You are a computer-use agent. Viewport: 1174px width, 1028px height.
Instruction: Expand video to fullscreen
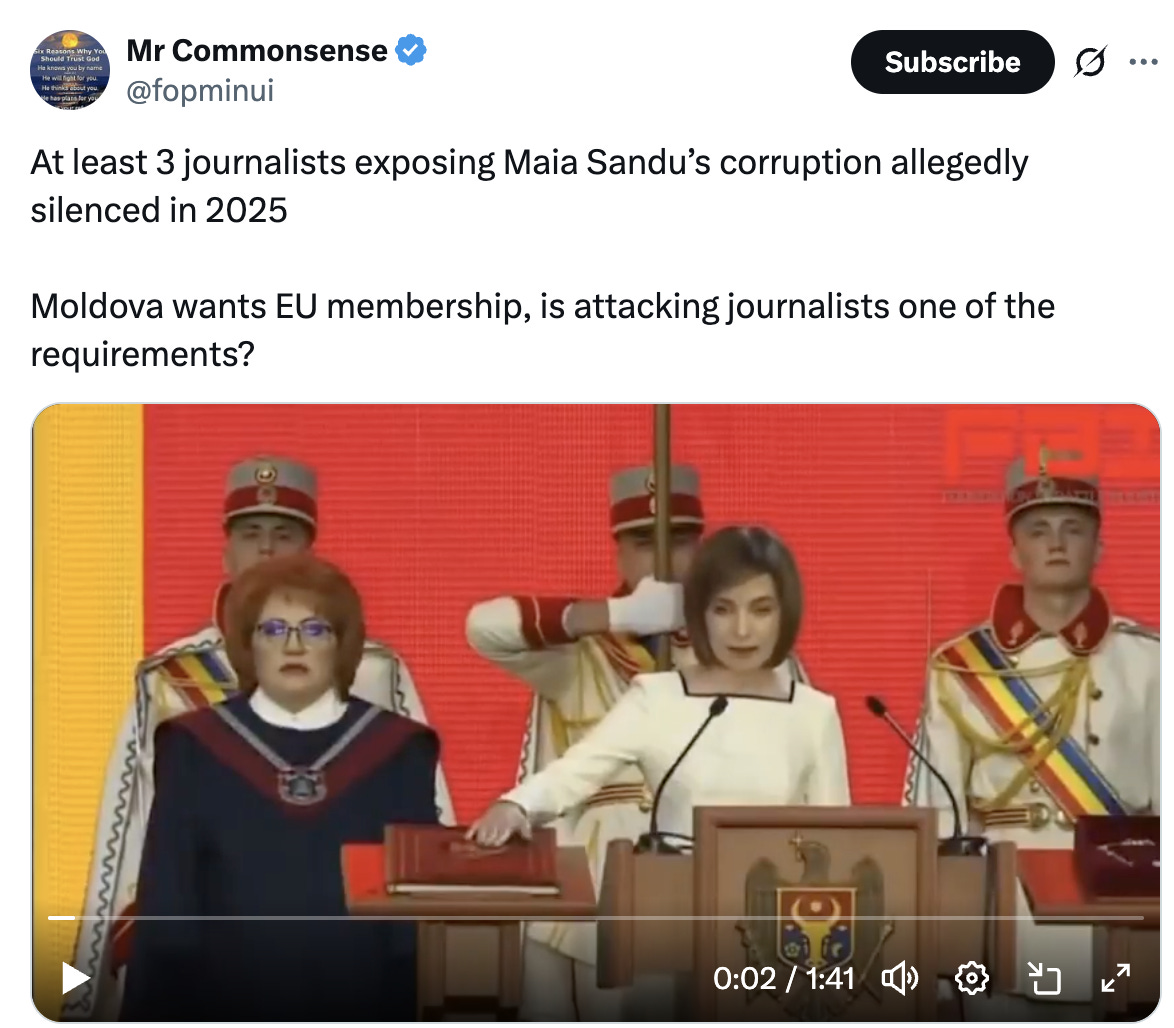[x=1116, y=978]
